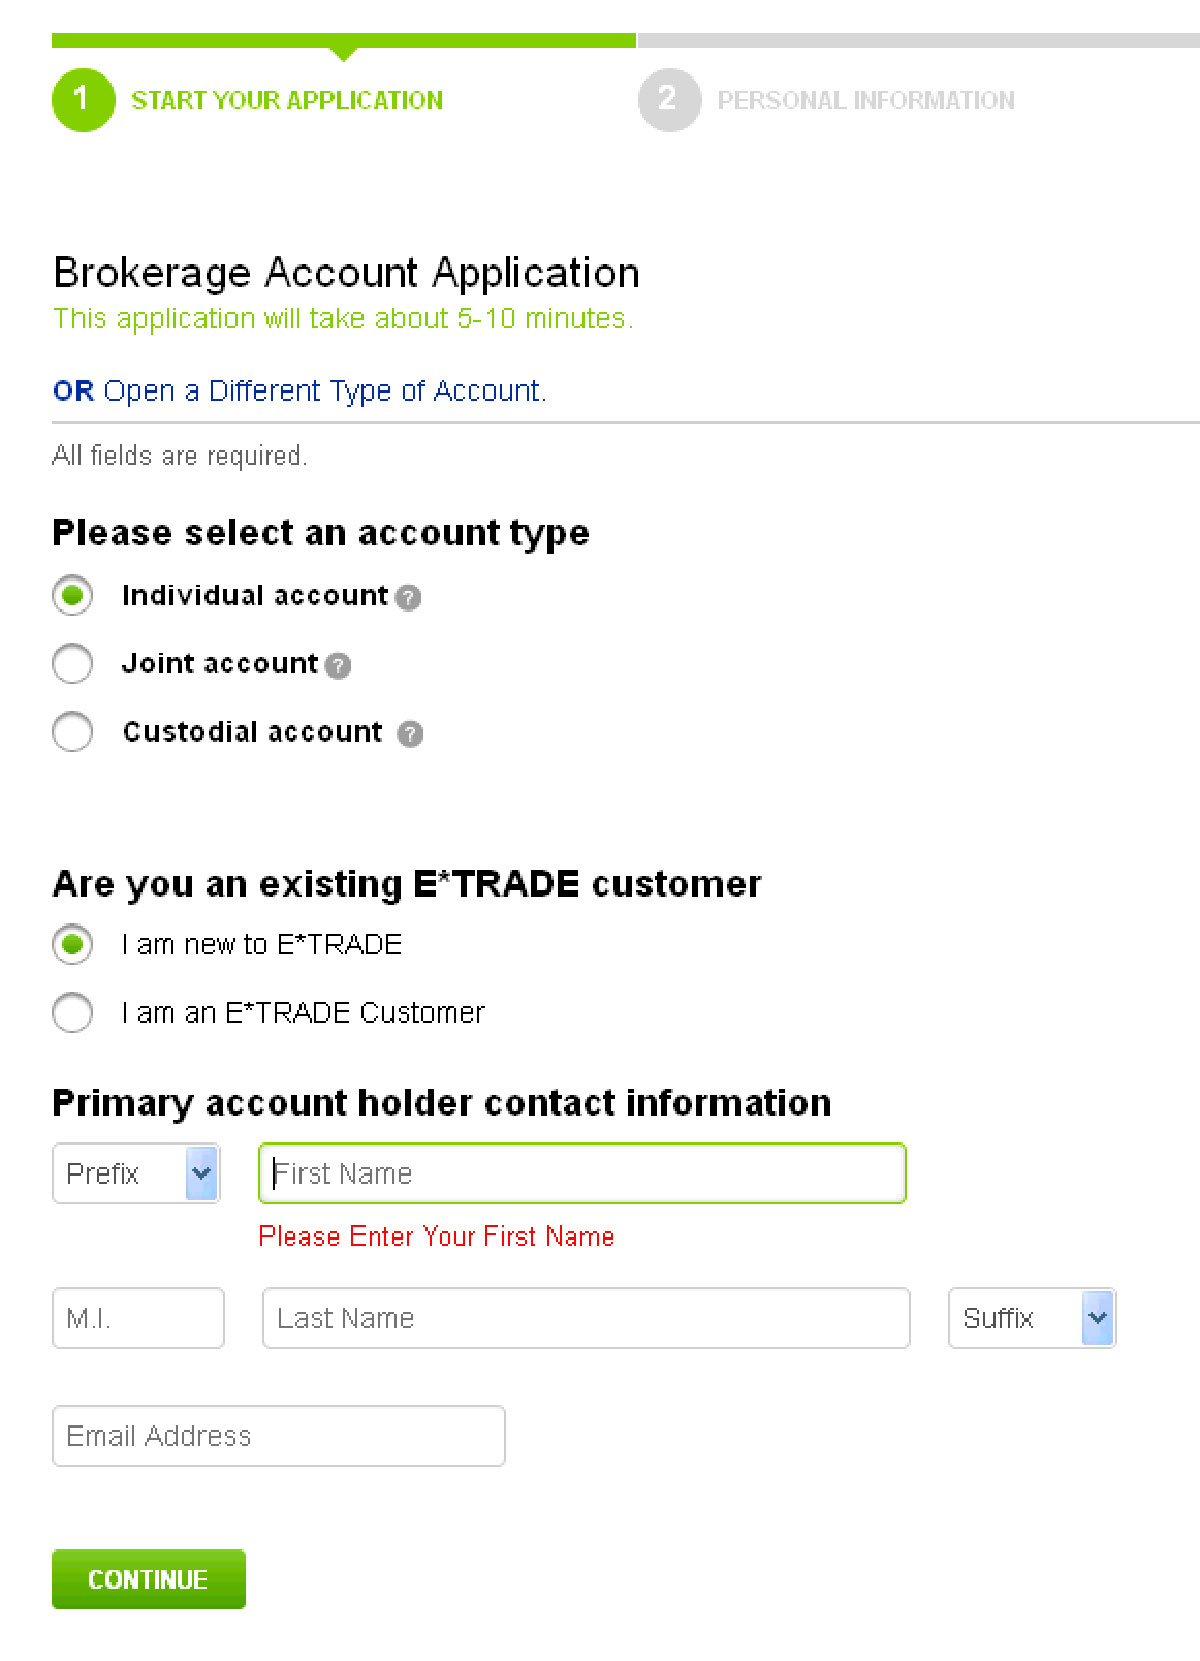Select the Joint account radio button
Screen dimensions: 1200x1661
71,664
